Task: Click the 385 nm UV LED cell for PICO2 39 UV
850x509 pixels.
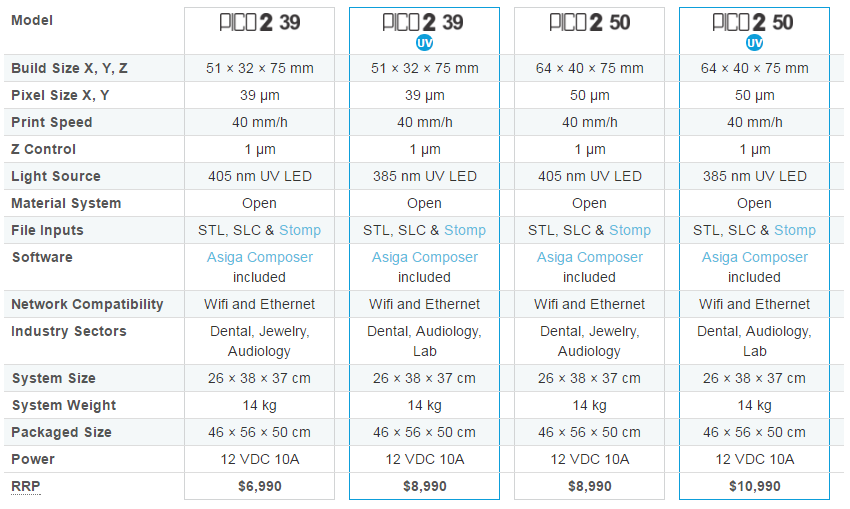Action: pos(424,176)
